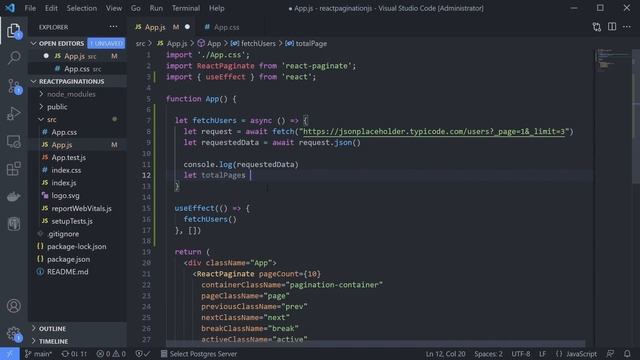Click Select Postgres Server in status bar

(199, 354)
